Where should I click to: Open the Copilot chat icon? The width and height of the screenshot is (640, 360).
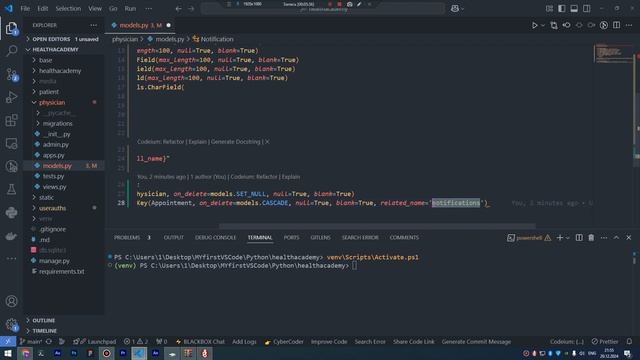point(455,8)
